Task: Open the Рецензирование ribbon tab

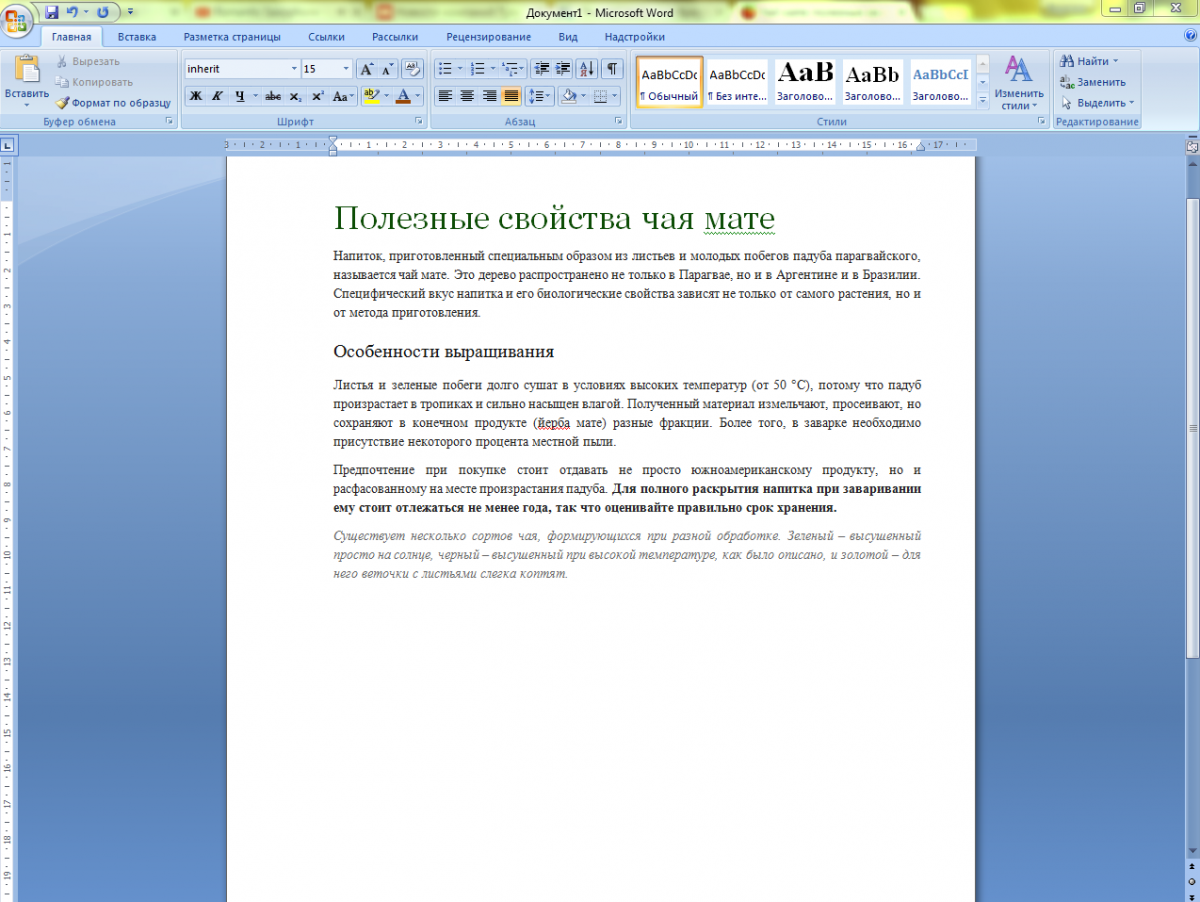Action: (488, 37)
